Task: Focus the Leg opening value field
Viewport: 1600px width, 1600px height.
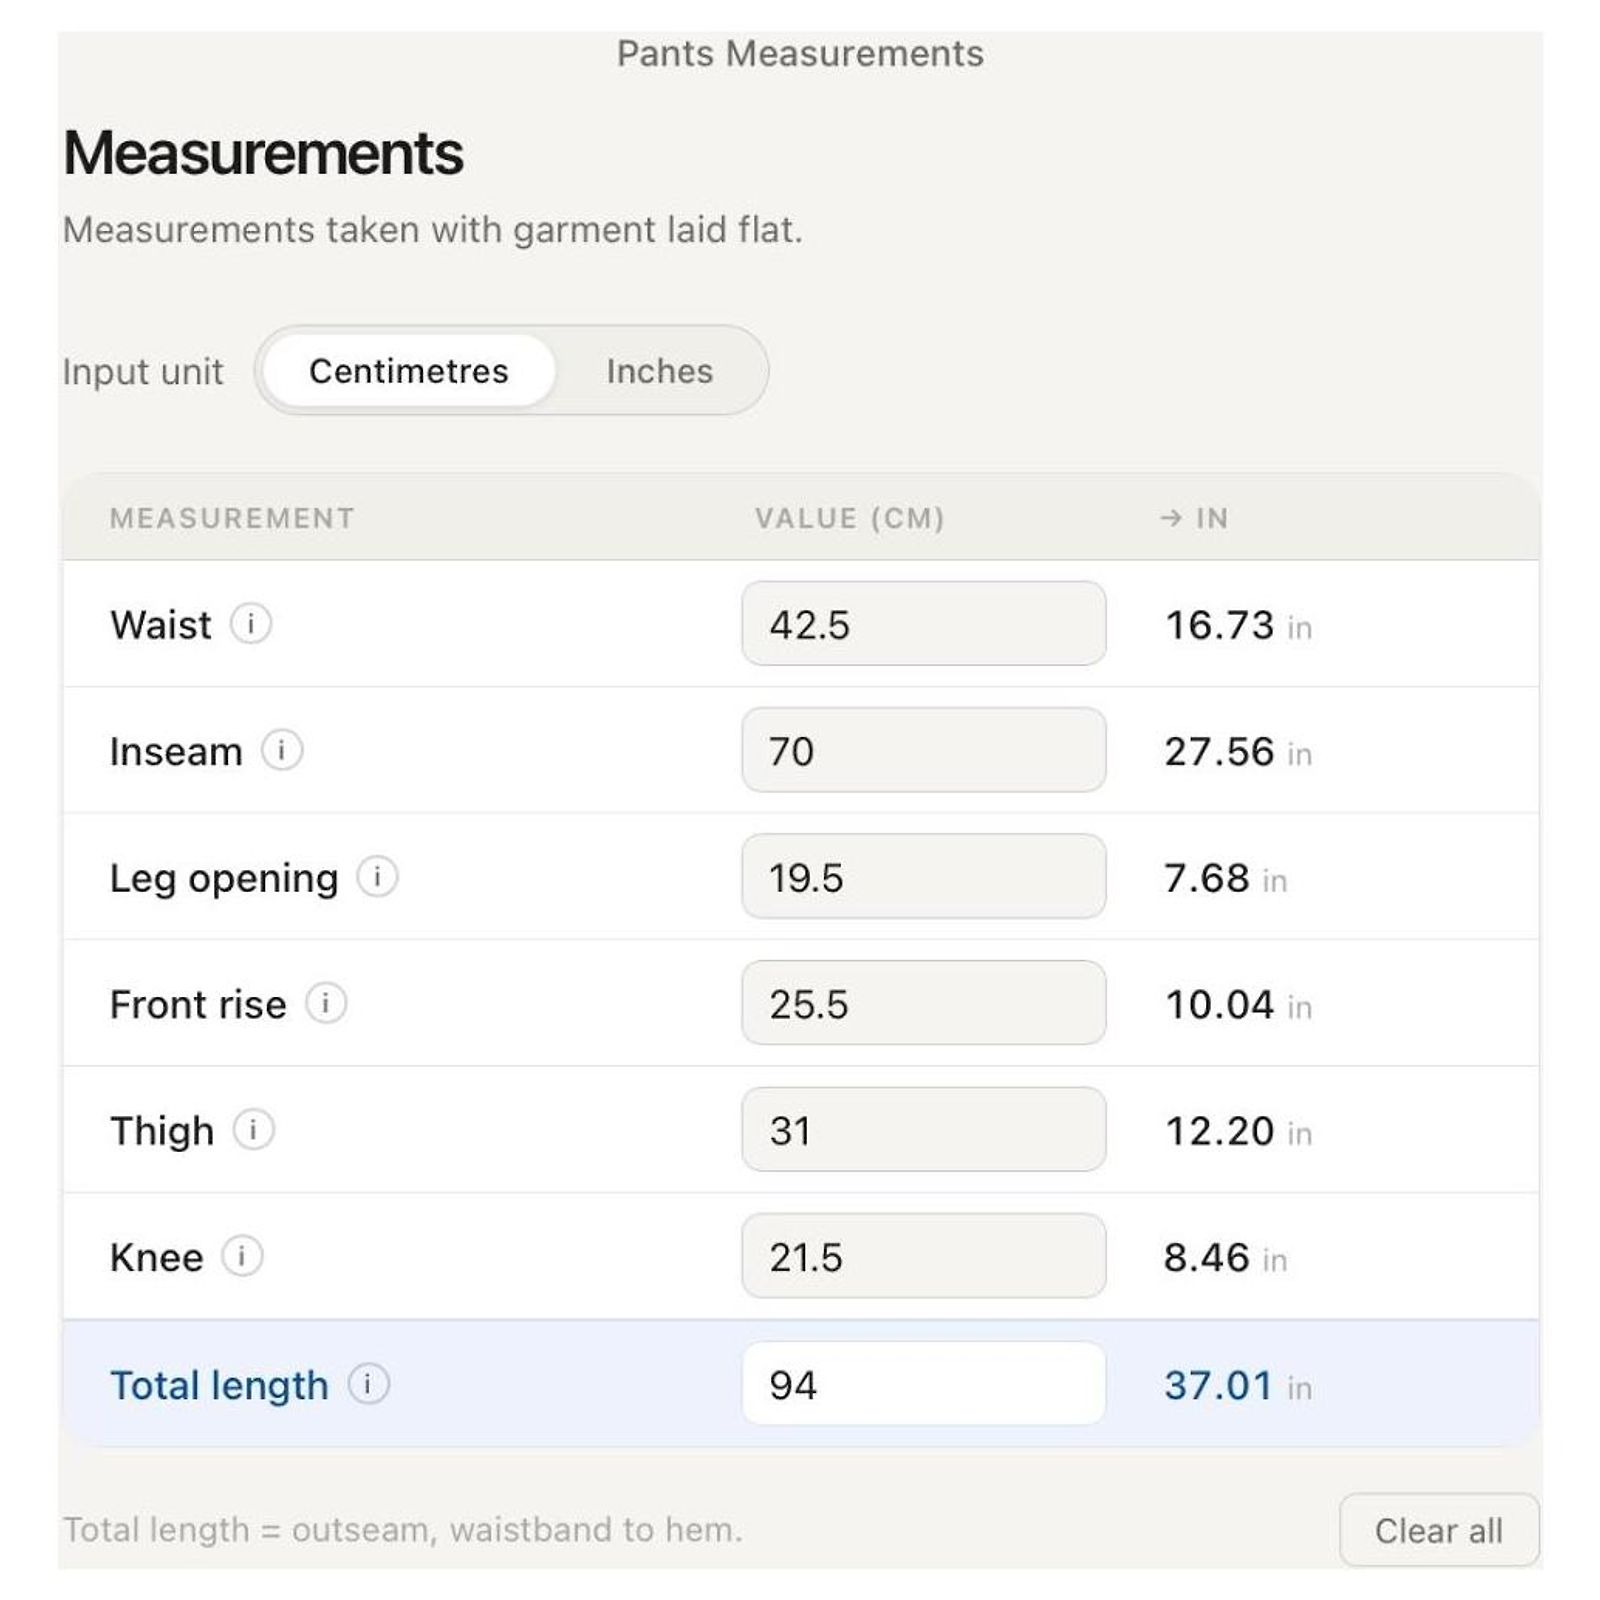Action: coord(924,877)
